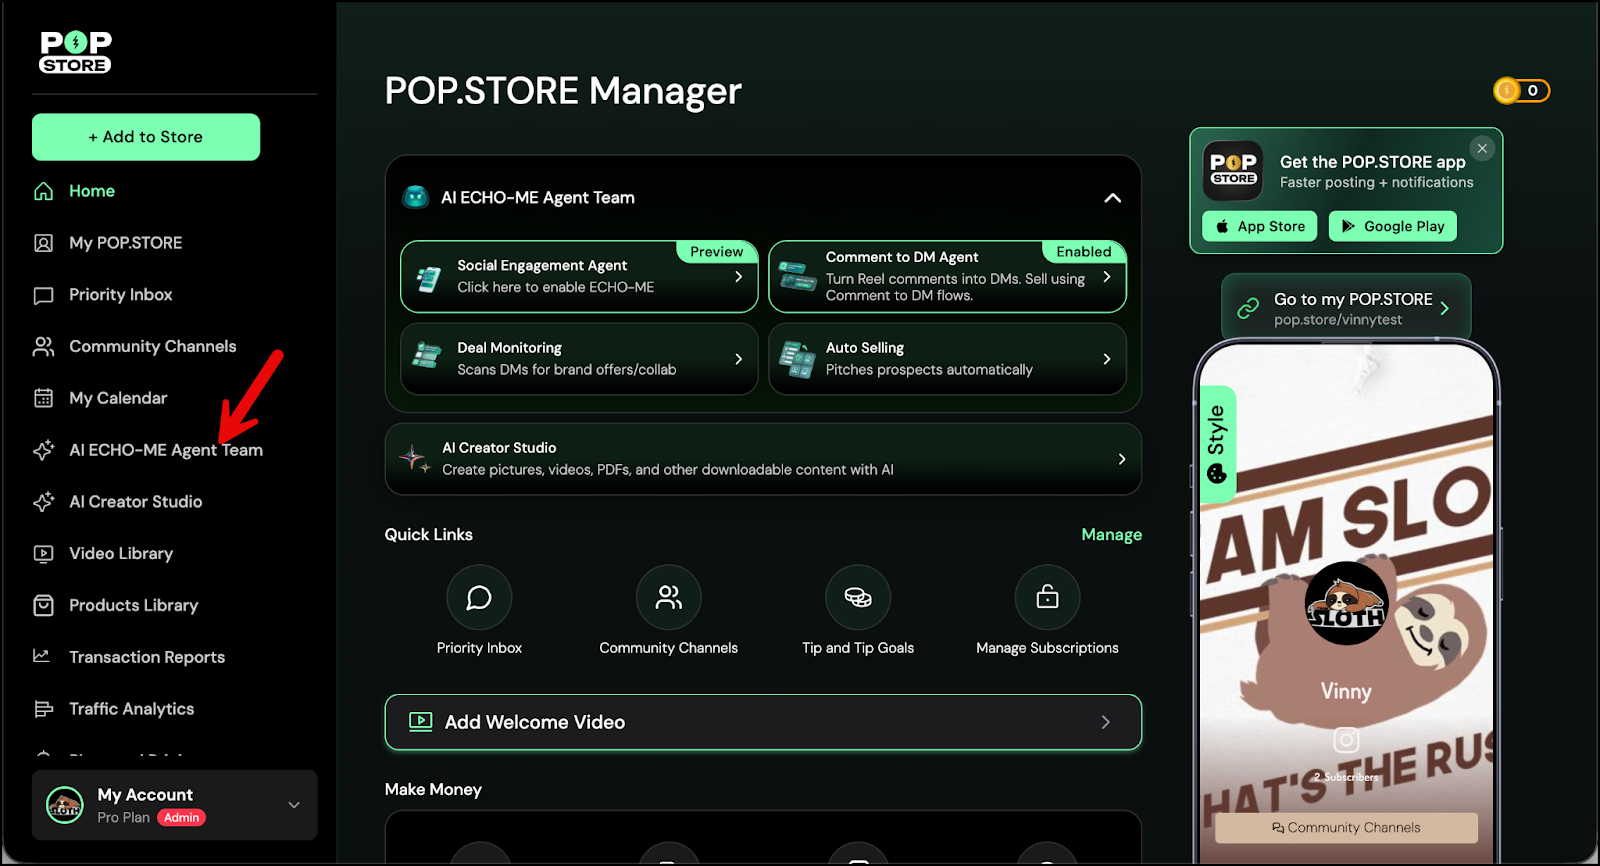Expand the My Account dropdown
This screenshot has height=866, width=1600.
294,805
